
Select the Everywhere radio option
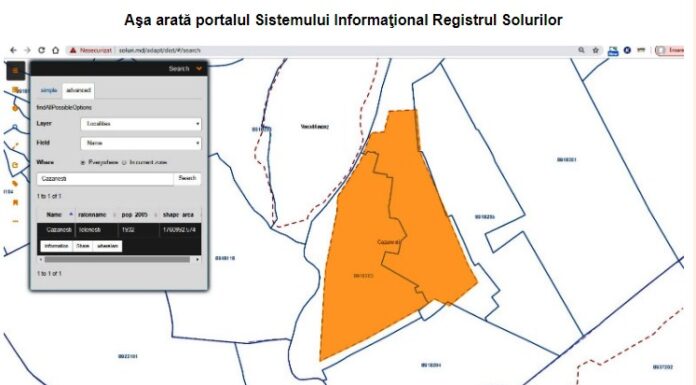[83, 163]
